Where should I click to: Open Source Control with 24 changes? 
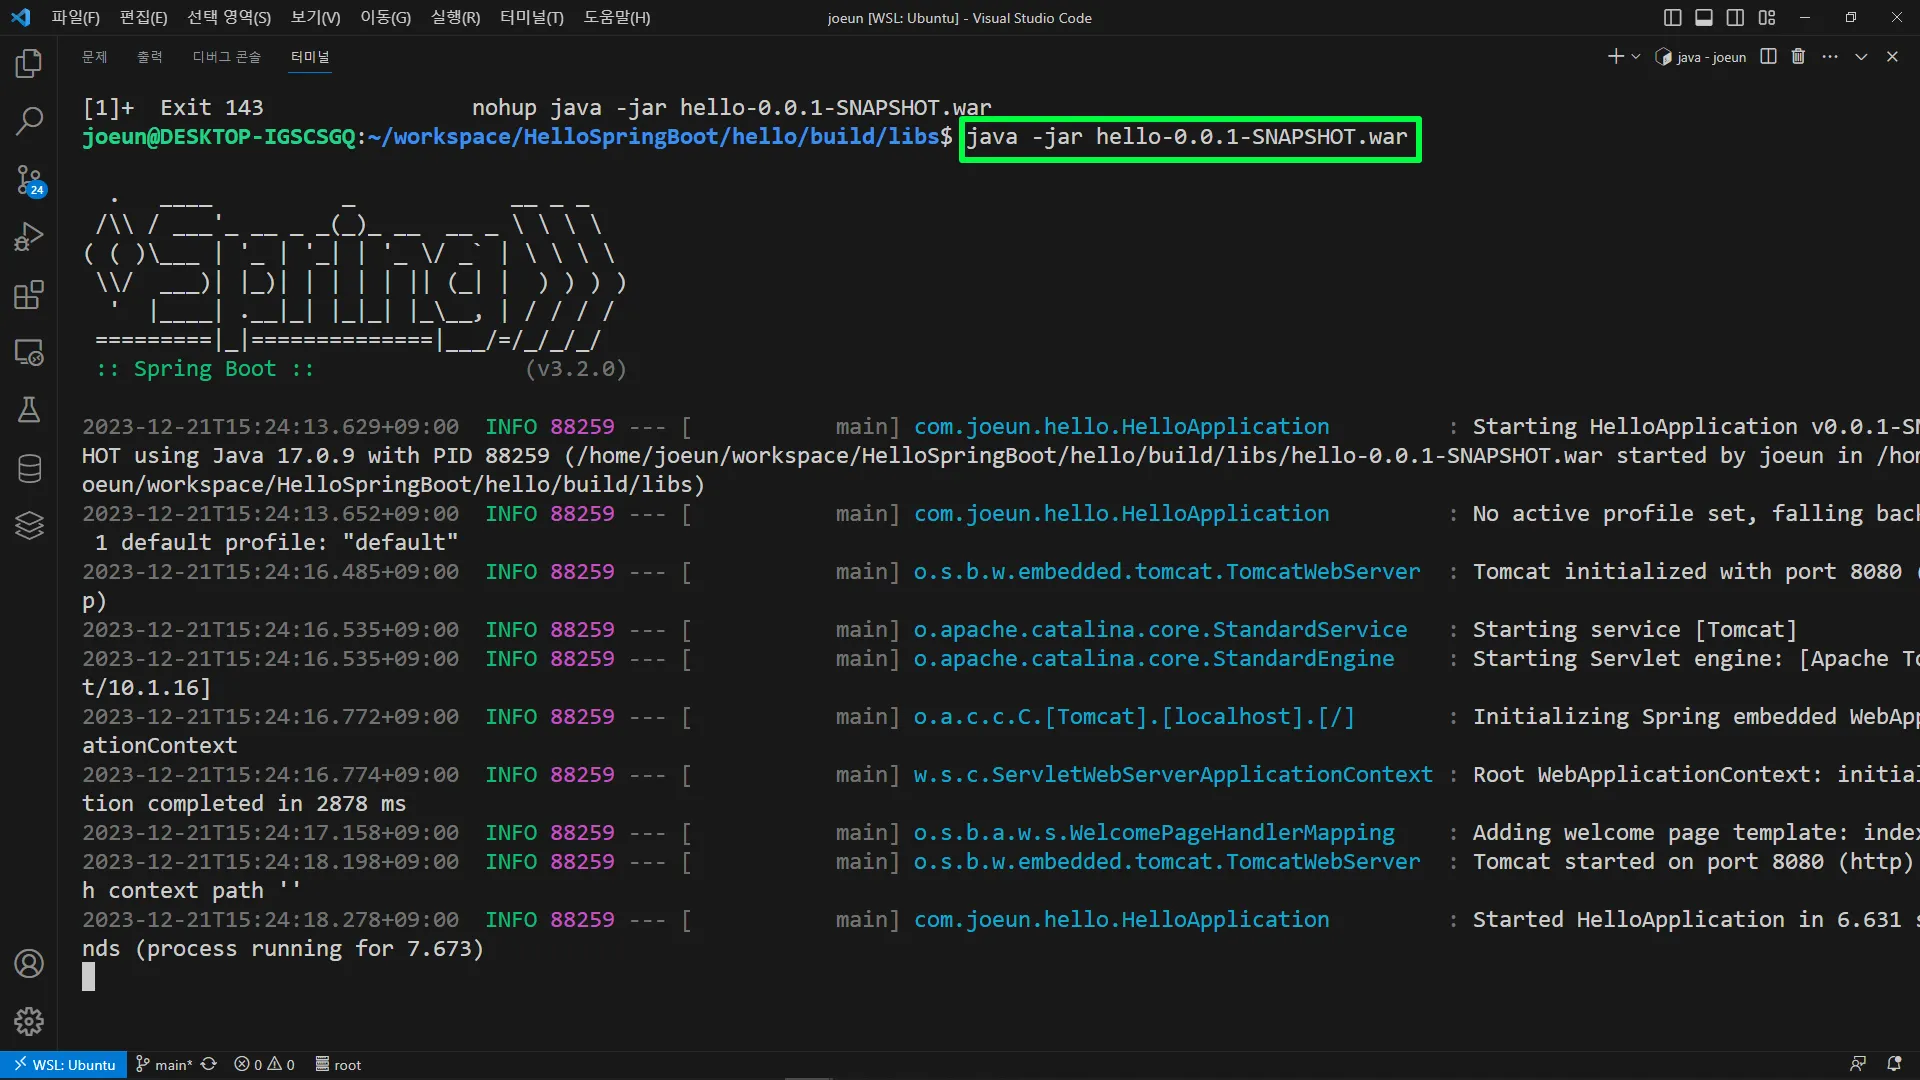pyautogui.click(x=29, y=180)
